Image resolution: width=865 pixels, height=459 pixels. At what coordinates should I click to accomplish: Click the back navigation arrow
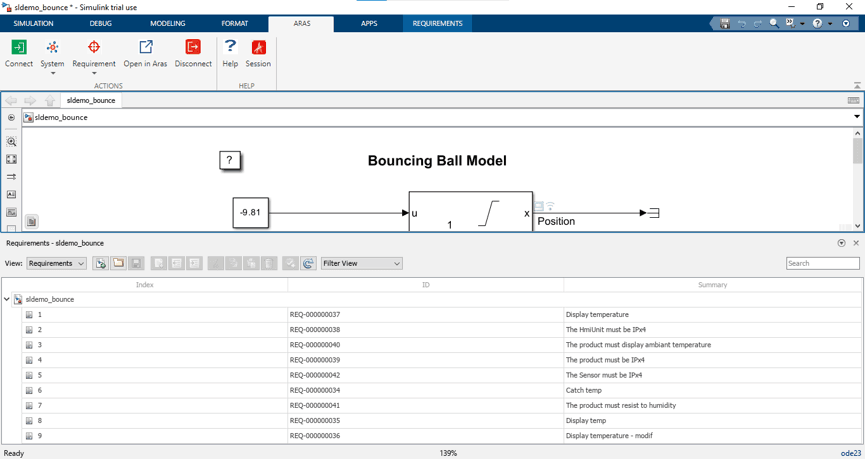click(11, 100)
